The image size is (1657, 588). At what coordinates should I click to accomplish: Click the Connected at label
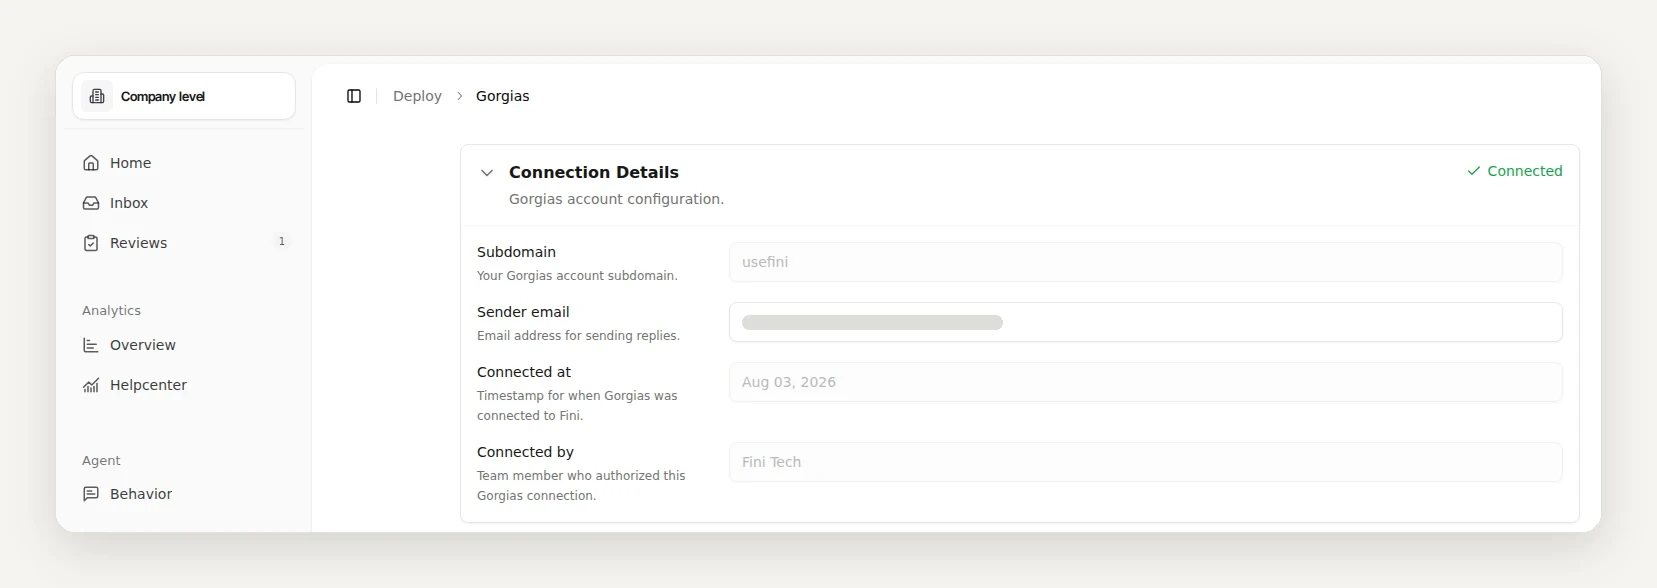pos(524,372)
